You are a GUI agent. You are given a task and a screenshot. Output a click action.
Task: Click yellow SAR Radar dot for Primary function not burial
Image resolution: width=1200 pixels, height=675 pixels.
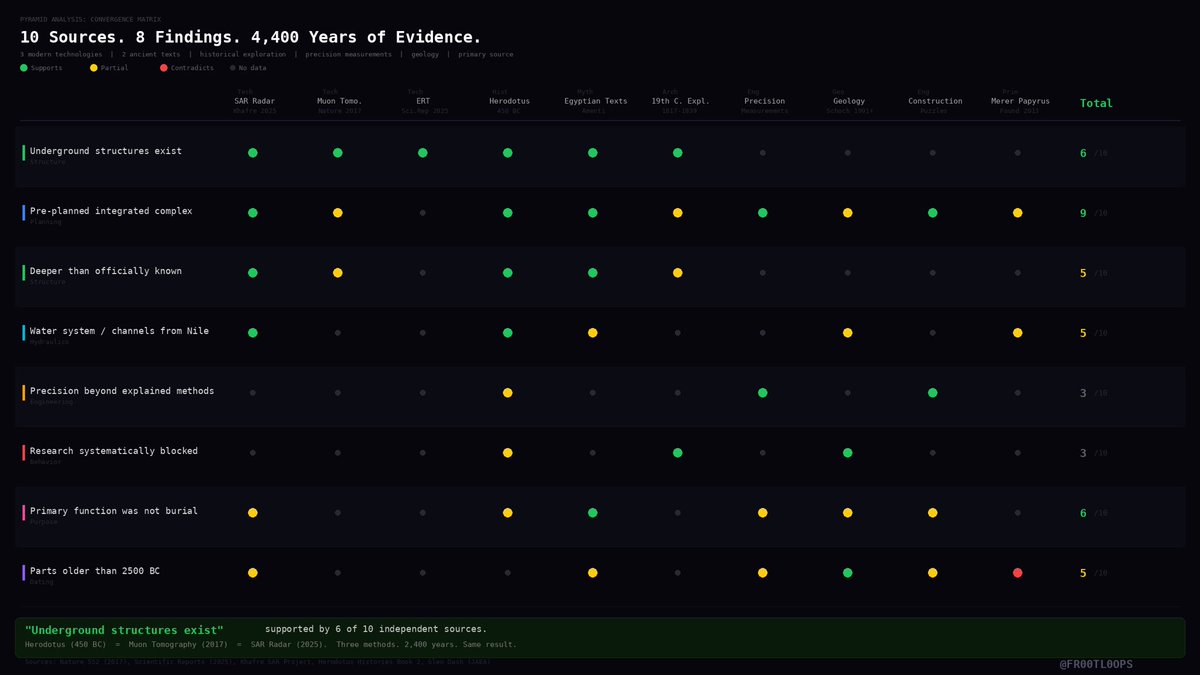coord(253,513)
